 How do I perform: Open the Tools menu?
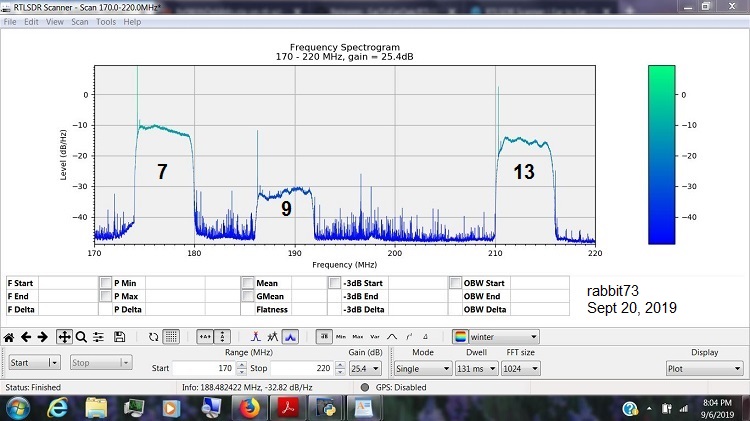[x=106, y=22]
